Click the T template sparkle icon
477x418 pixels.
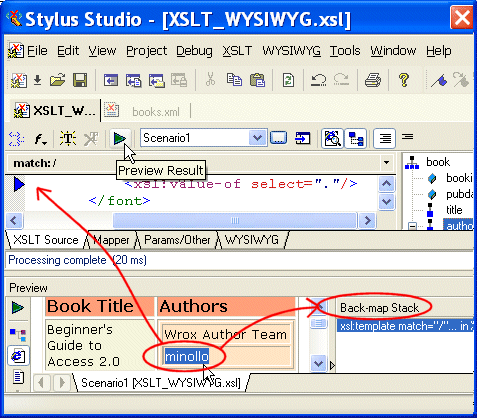coord(68,138)
